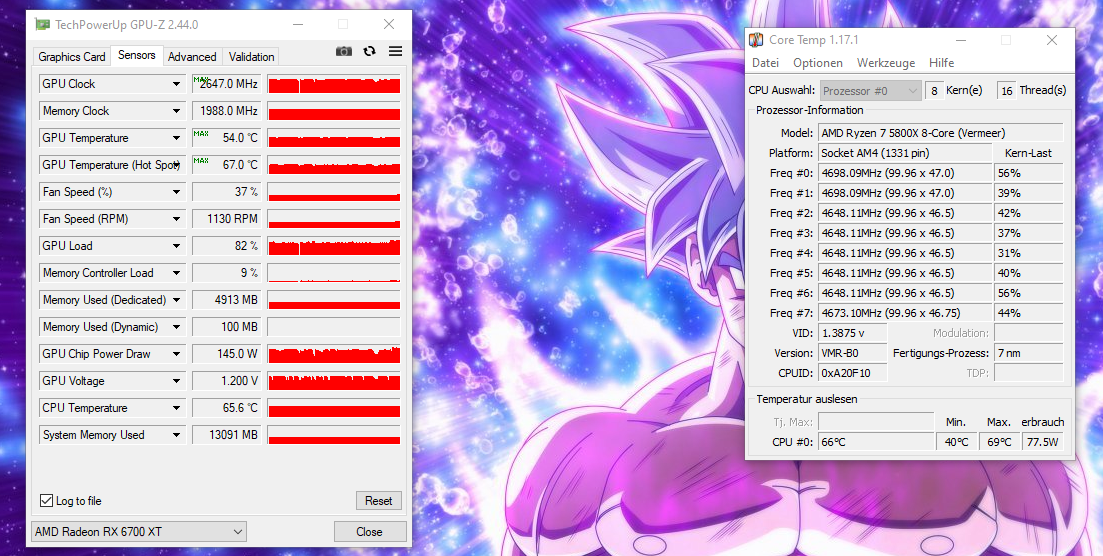Image resolution: width=1103 pixels, height=556 pixels.
Task: Click the 8 Kern(e) core count field
Action: [x=934, y=91]
